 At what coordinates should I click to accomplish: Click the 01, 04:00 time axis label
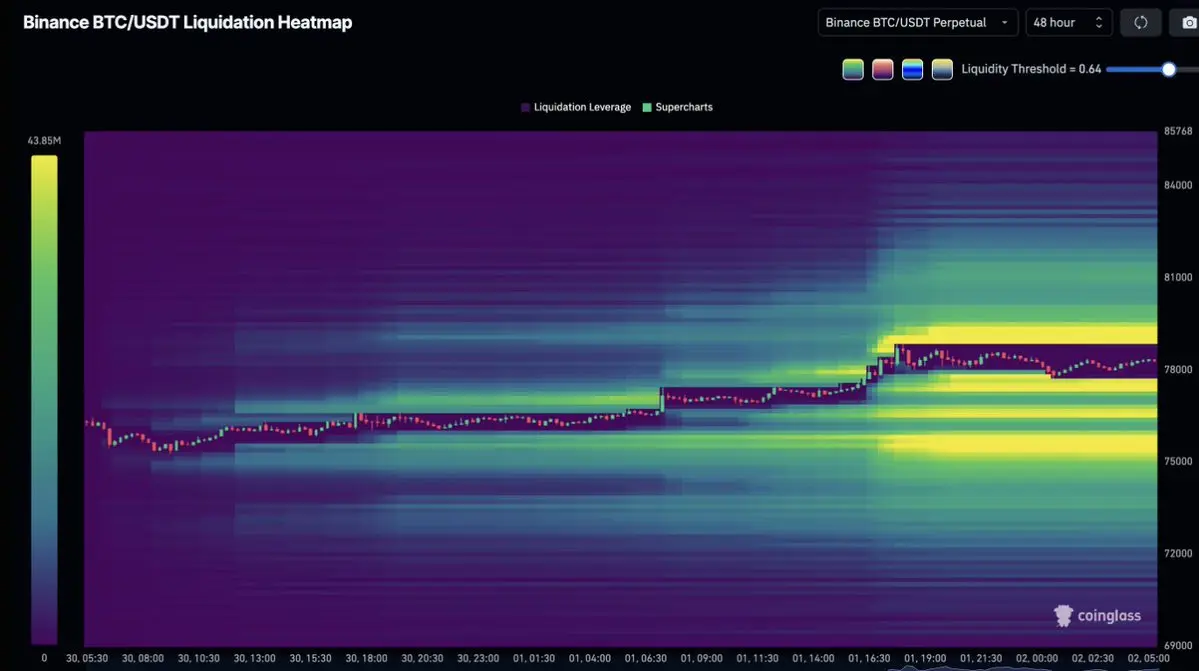590,658
